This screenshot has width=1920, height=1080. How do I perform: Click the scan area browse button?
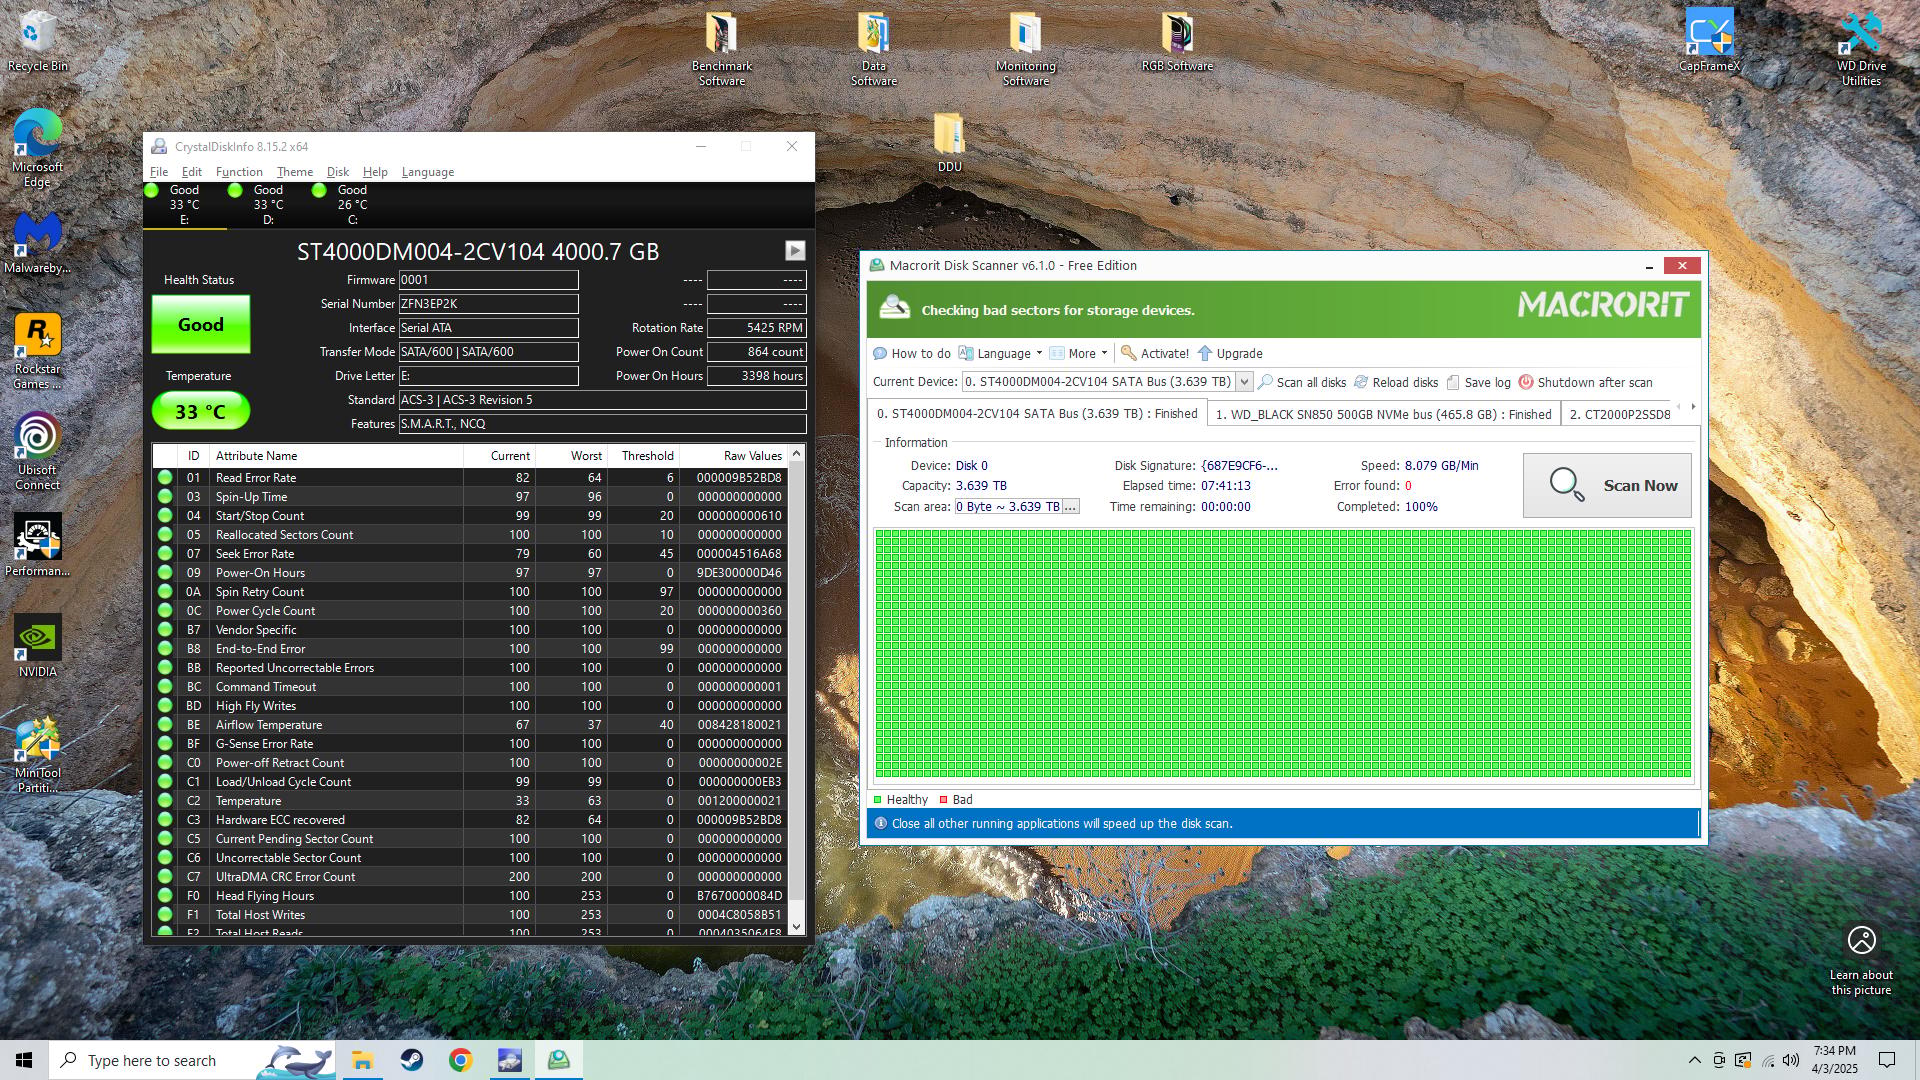click(x=1070, y=507)
